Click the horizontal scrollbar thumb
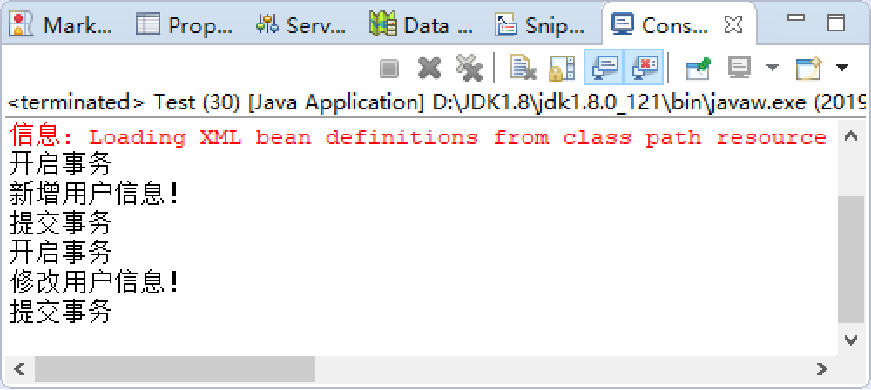The width and height of the screenshot is (871, 390). click(x=175, y=369)
